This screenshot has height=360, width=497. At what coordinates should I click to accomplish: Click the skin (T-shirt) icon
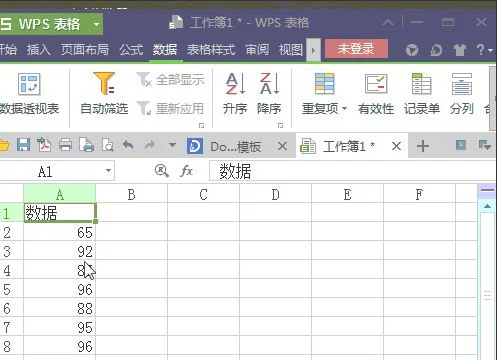tap(460, 50)
